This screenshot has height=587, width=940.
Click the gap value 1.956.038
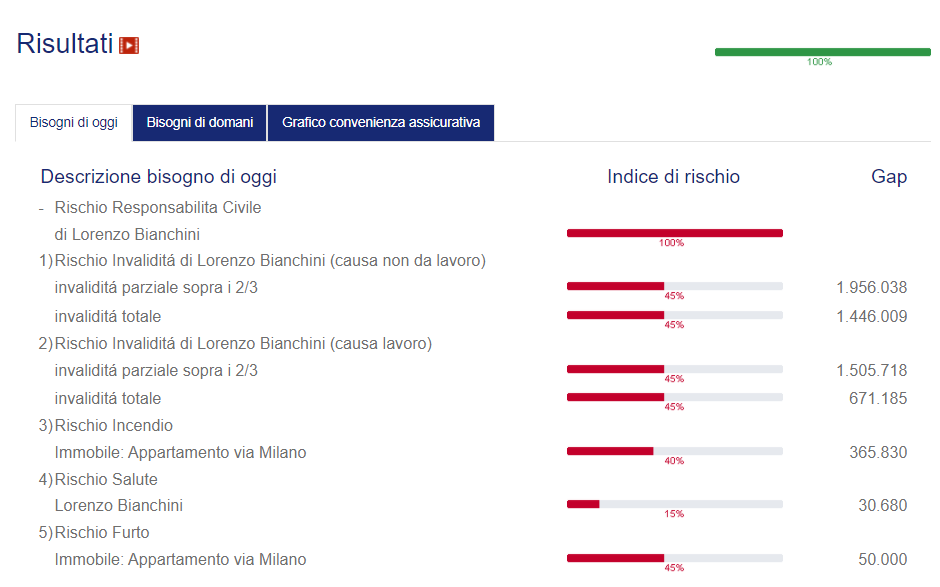[871, 288]
